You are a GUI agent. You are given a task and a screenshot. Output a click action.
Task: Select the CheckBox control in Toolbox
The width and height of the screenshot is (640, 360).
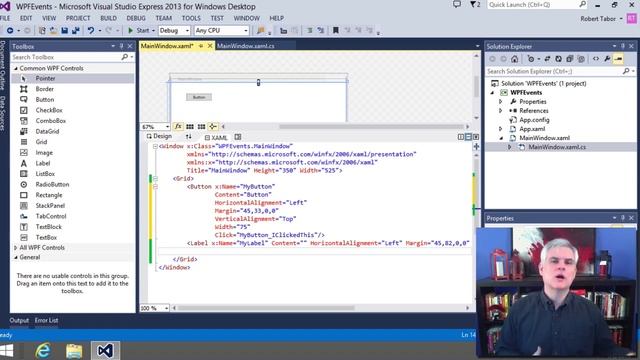coord(49,110)
